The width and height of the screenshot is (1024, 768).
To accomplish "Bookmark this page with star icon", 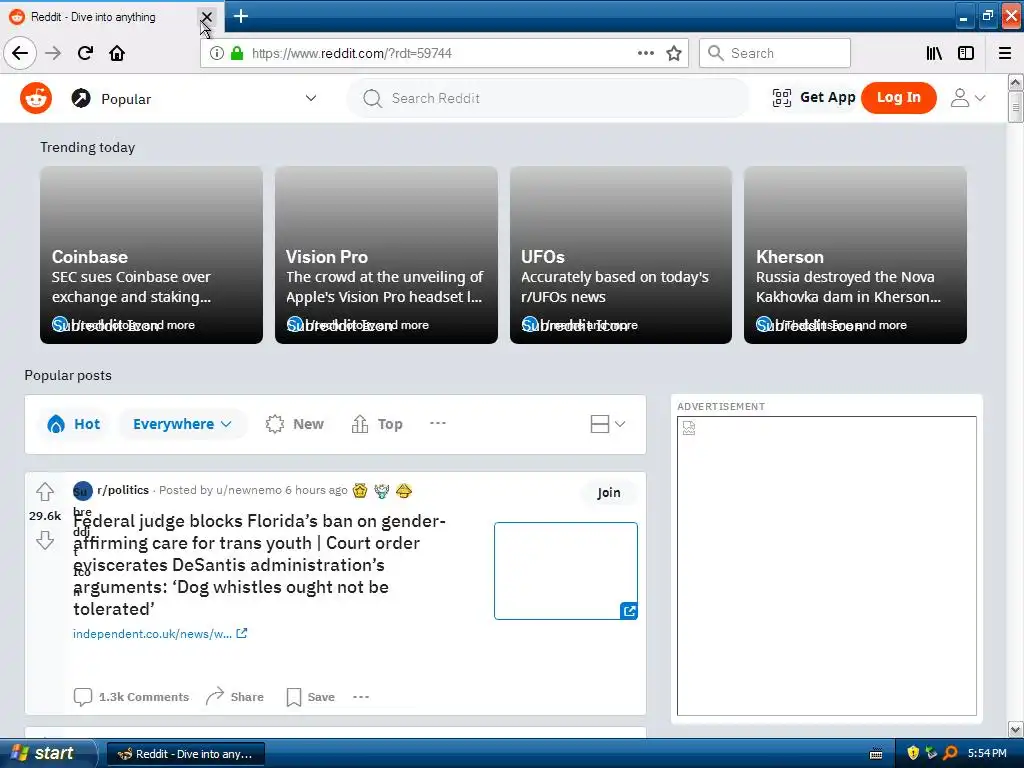I will [674, 53].
